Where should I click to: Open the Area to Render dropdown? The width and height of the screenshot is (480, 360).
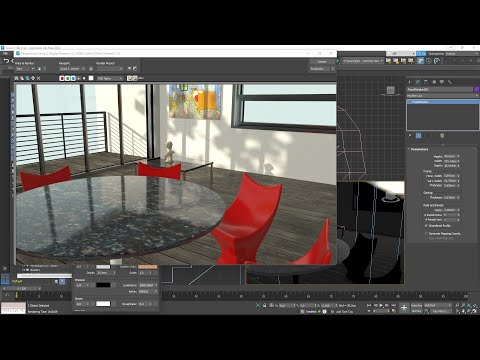tap(25, 69)
